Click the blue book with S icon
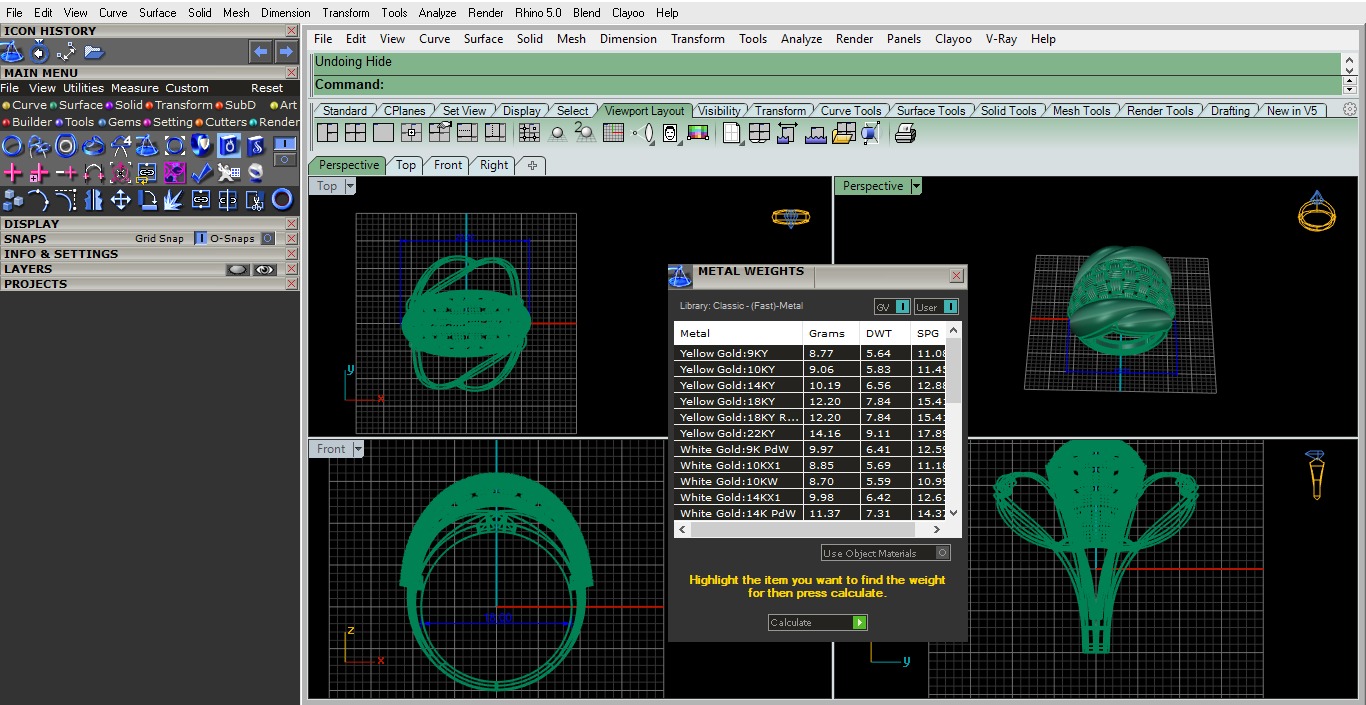Viewport: 1366px width, 705px height. tap(255, 146)
